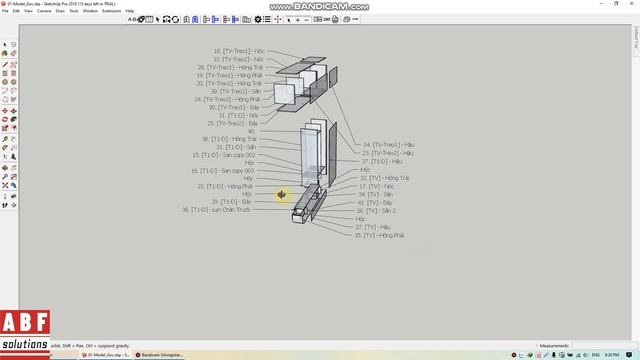Click the ENG language indicator
The image size is (640, 360).
596,355
